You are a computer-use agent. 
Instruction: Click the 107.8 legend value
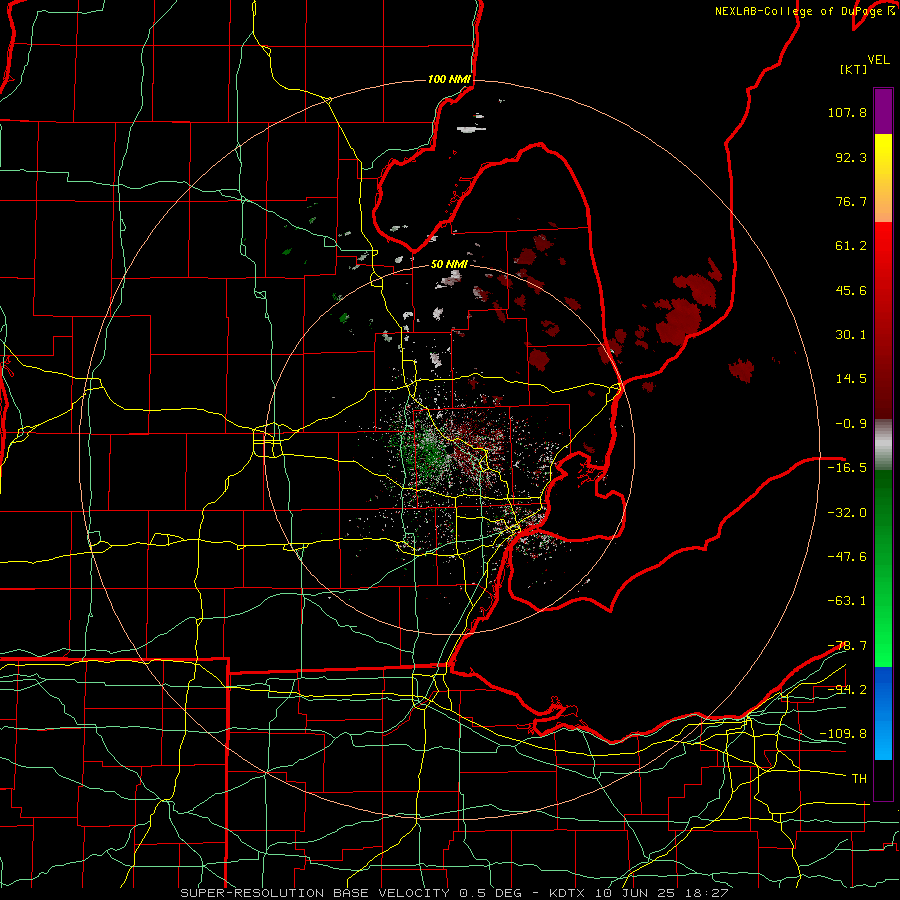pos(847,112)
